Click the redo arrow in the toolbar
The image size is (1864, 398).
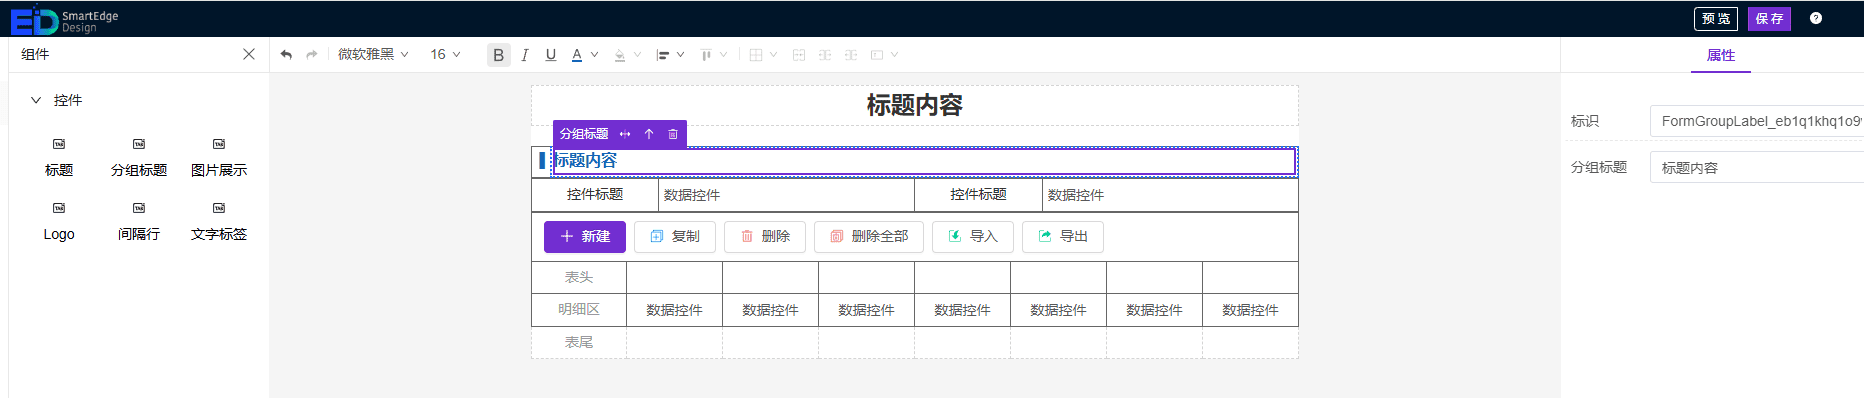click(x=312, y=55)
